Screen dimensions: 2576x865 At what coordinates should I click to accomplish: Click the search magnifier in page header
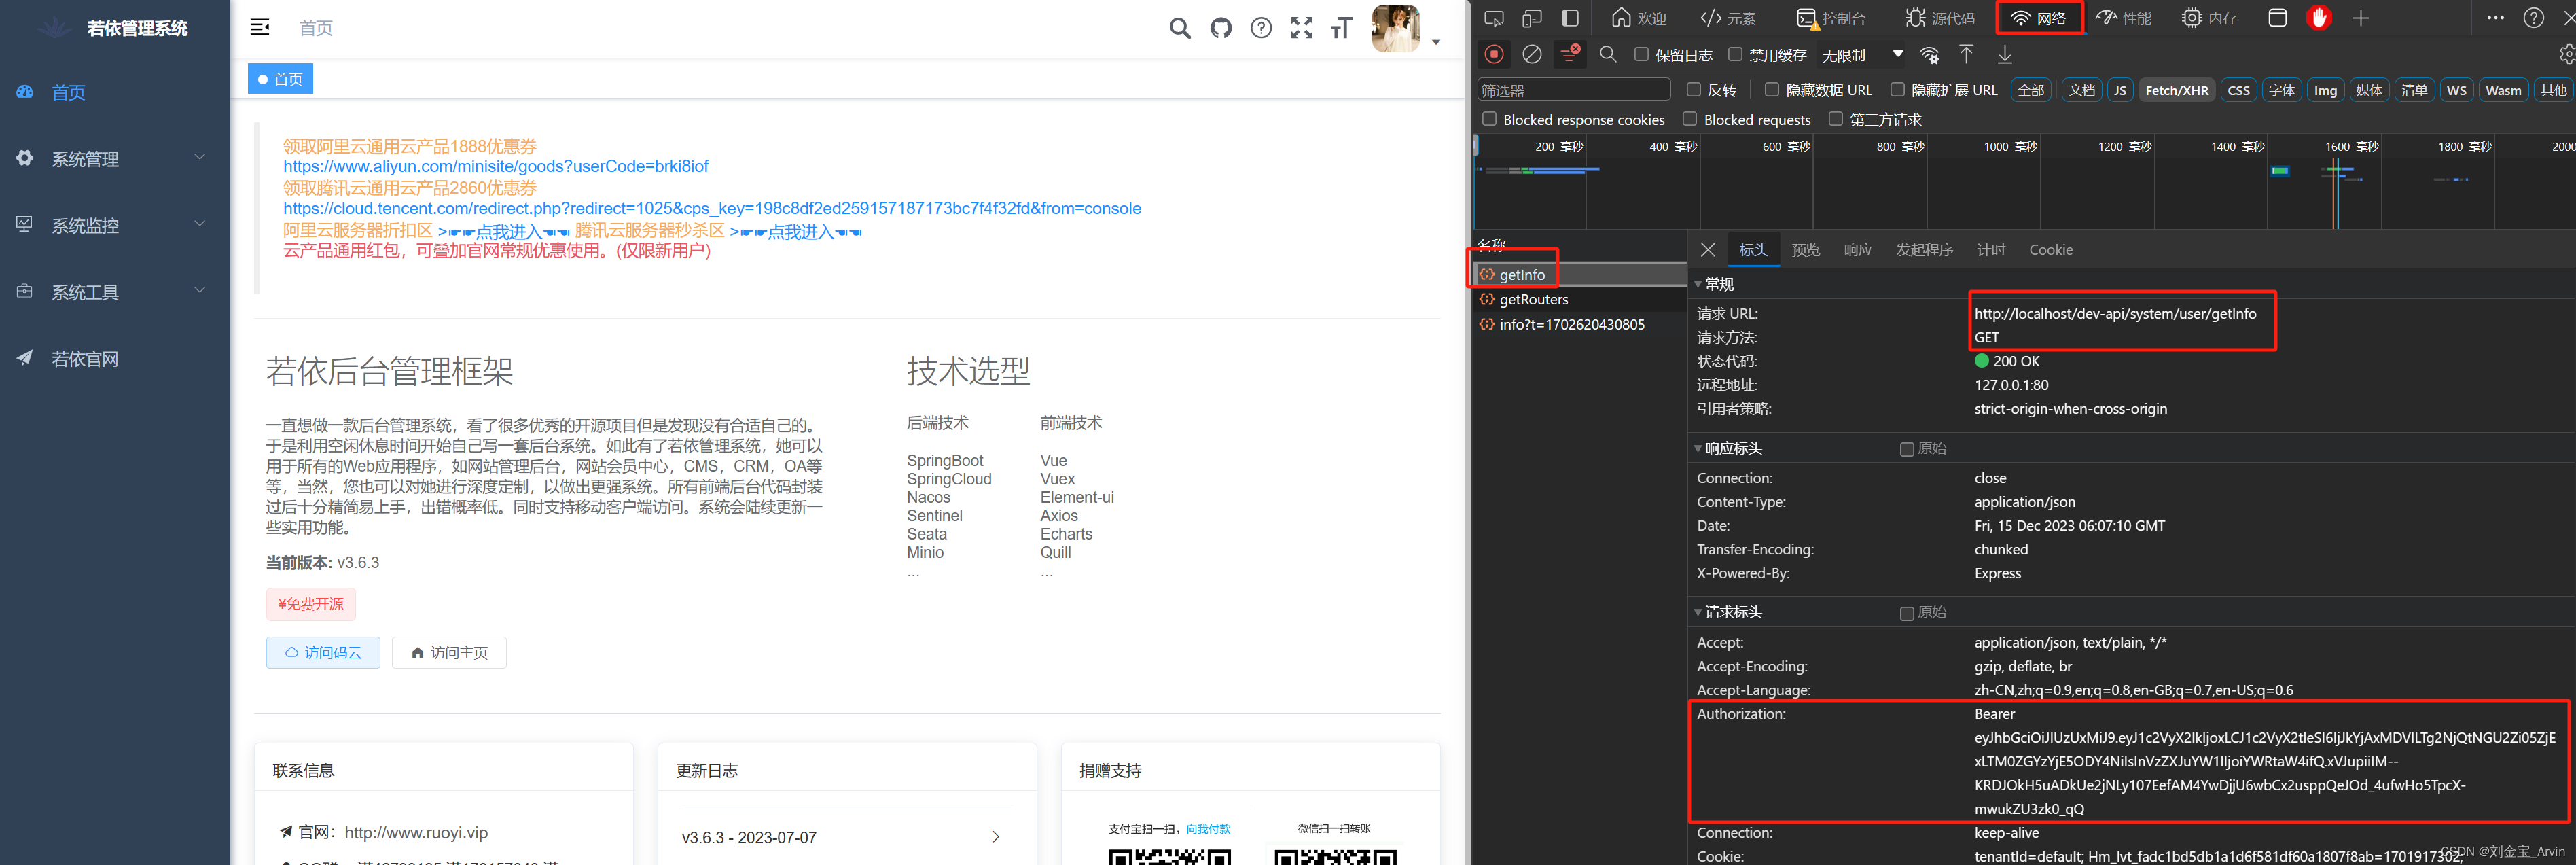pyautogui.click(x=1180, y=28)
